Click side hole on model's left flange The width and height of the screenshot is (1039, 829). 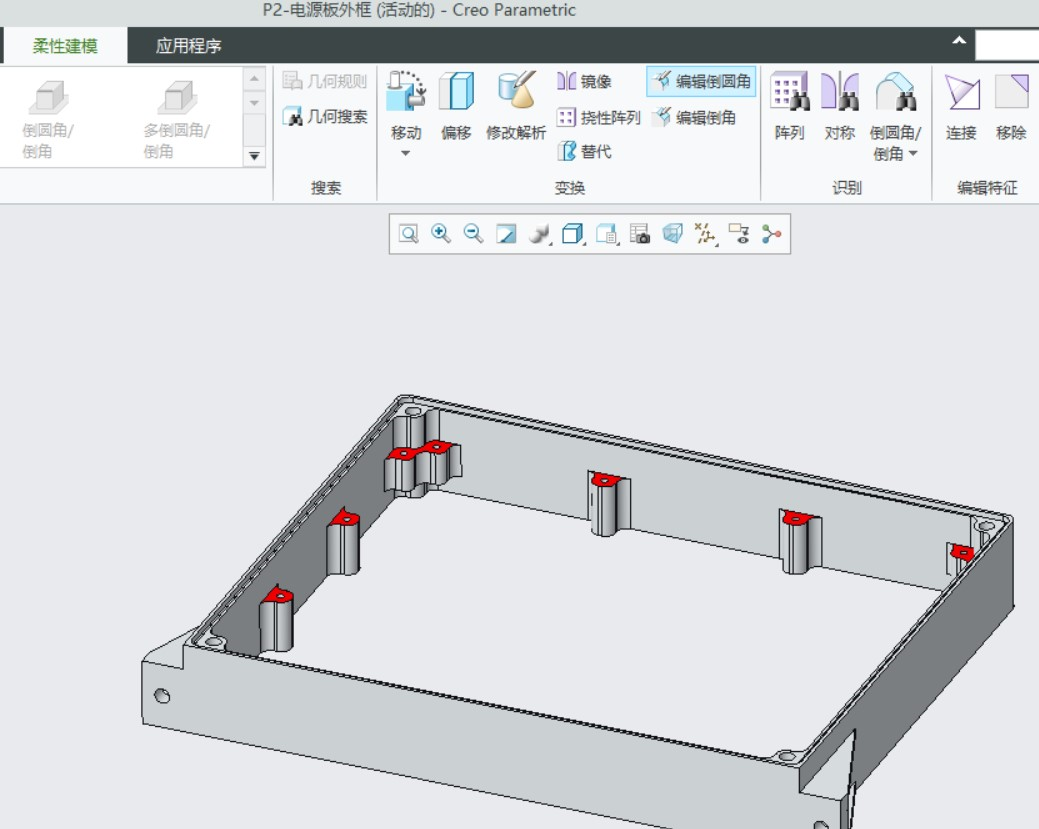(162, 696)
